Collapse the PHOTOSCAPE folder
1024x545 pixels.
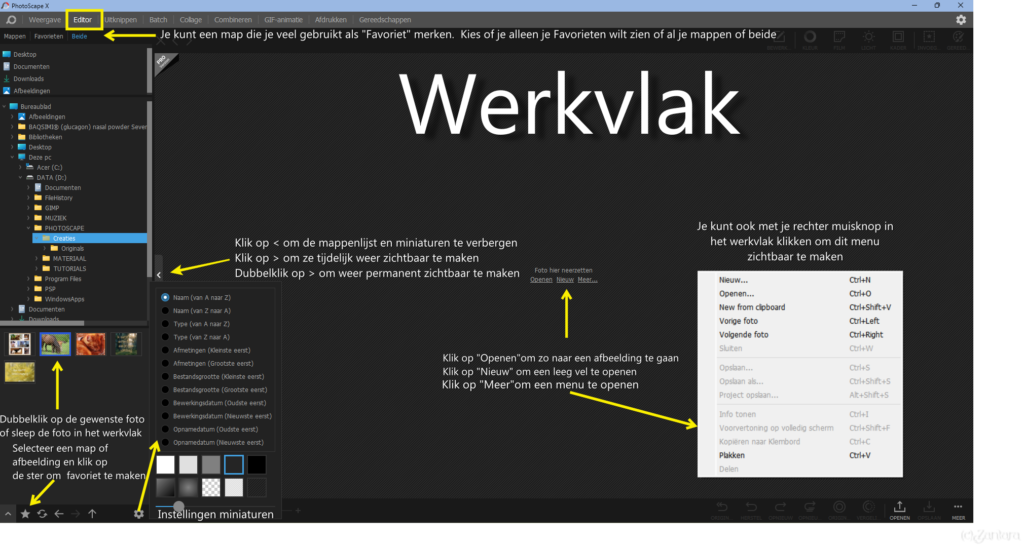coord(29,228)
